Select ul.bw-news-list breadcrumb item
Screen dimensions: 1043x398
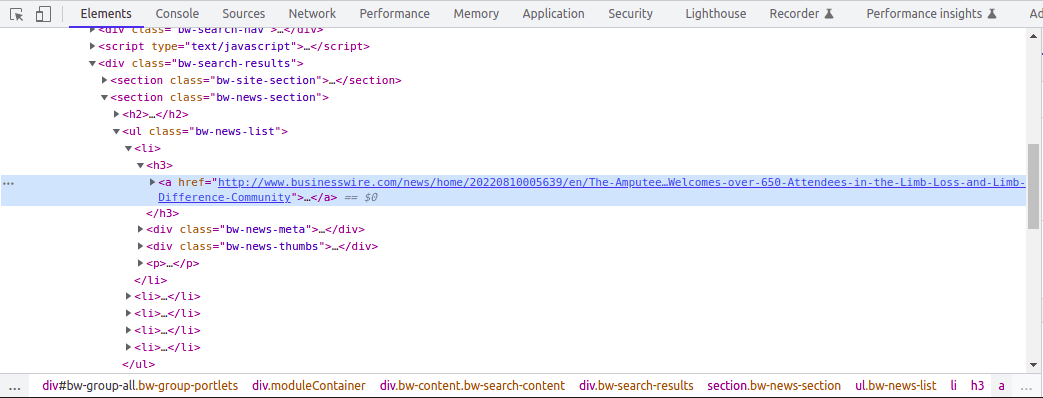click(895, 385)
